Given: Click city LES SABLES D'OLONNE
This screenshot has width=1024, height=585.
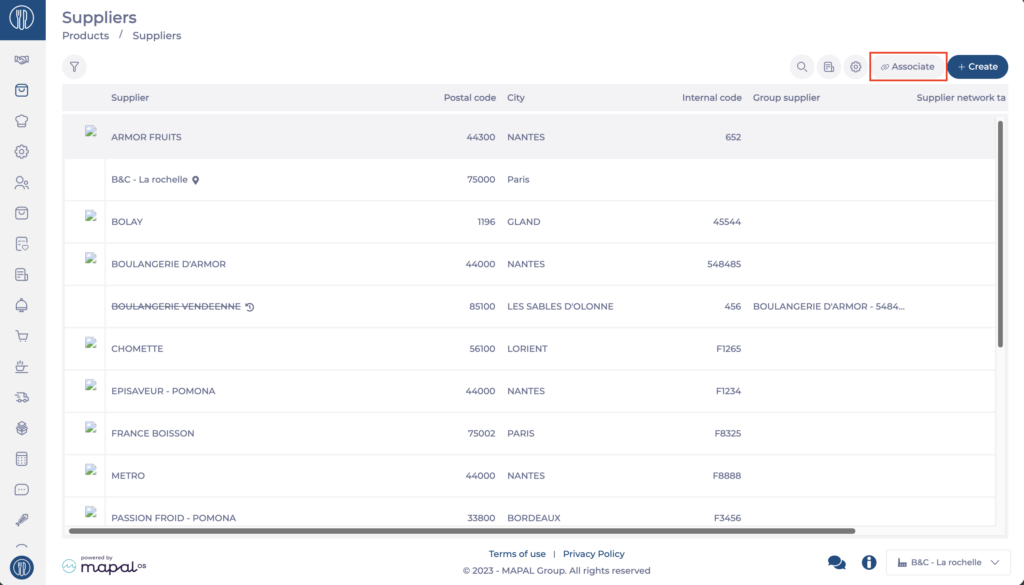Looking at the screenshot, I should pyautogui.click(x=560, y=306).
